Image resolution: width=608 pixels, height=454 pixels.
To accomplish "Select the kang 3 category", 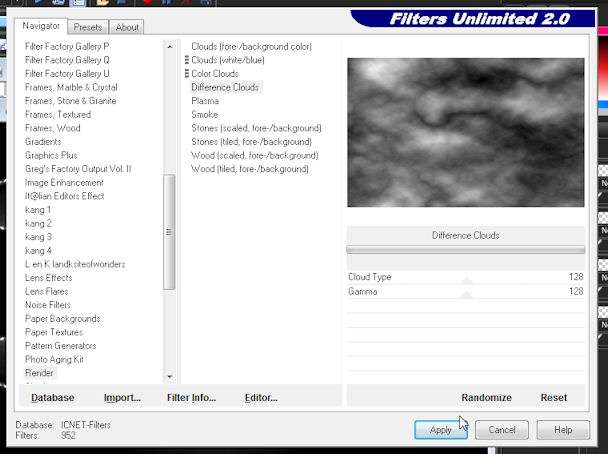I will (x=38, y=237).
